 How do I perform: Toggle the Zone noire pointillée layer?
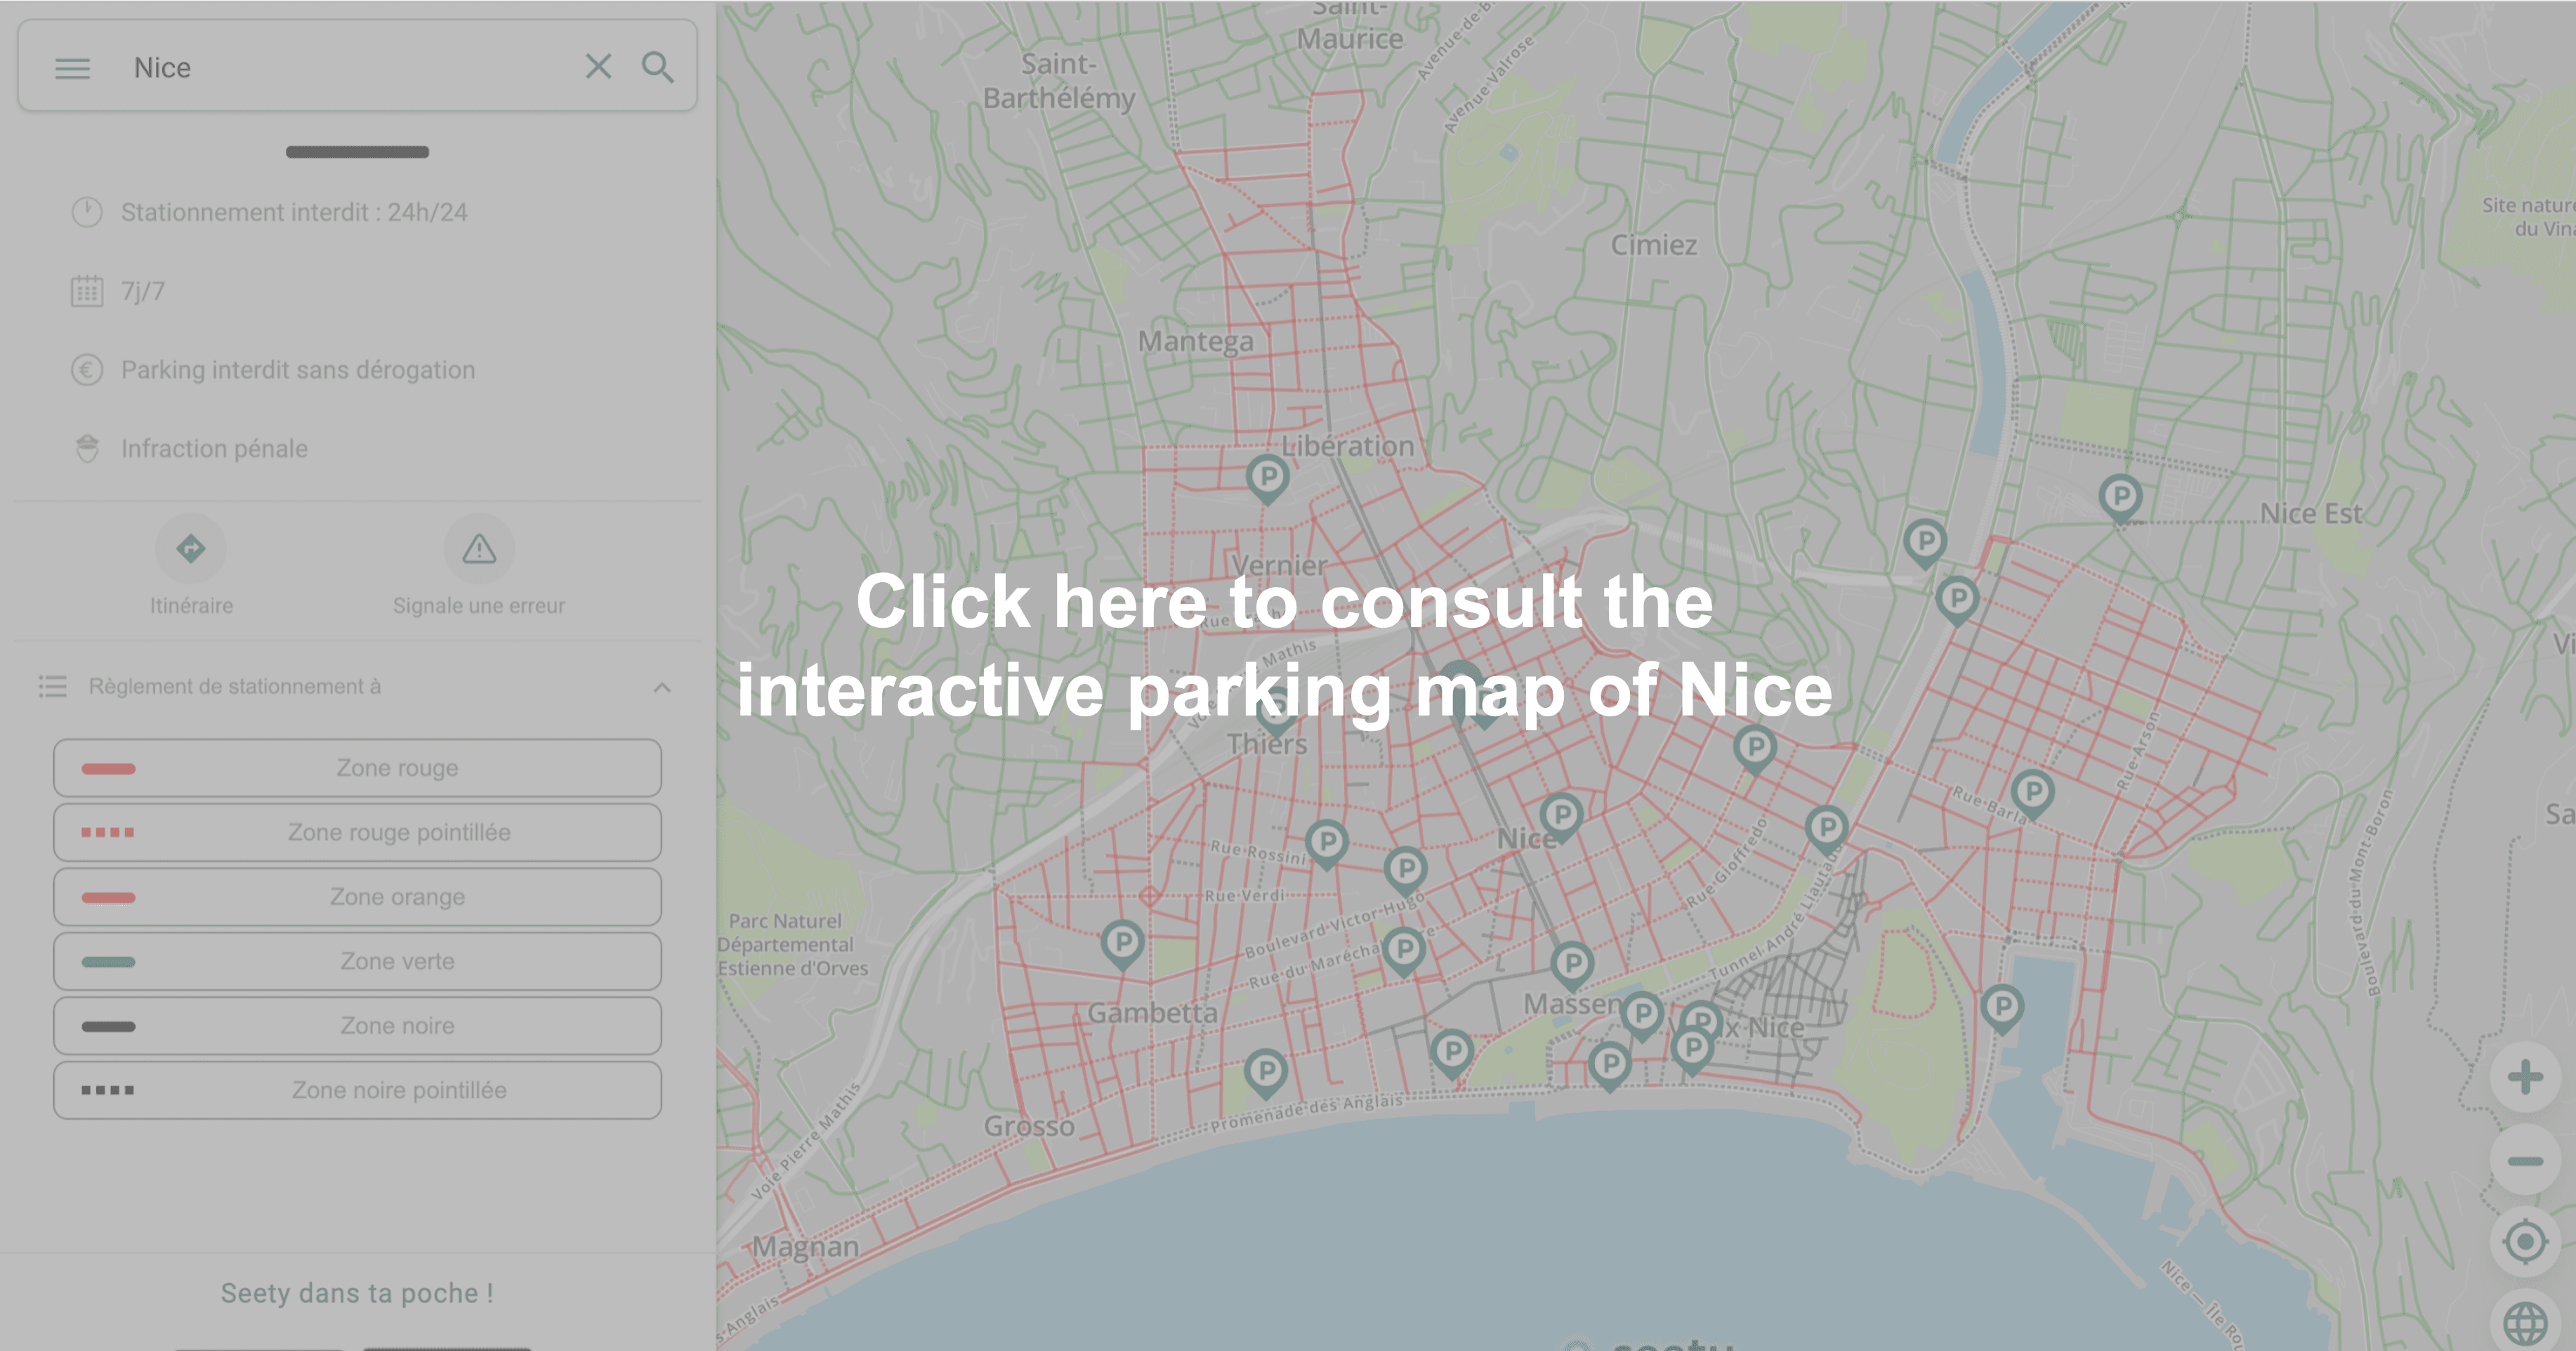pyautogui.click(x=357, y=1089)
